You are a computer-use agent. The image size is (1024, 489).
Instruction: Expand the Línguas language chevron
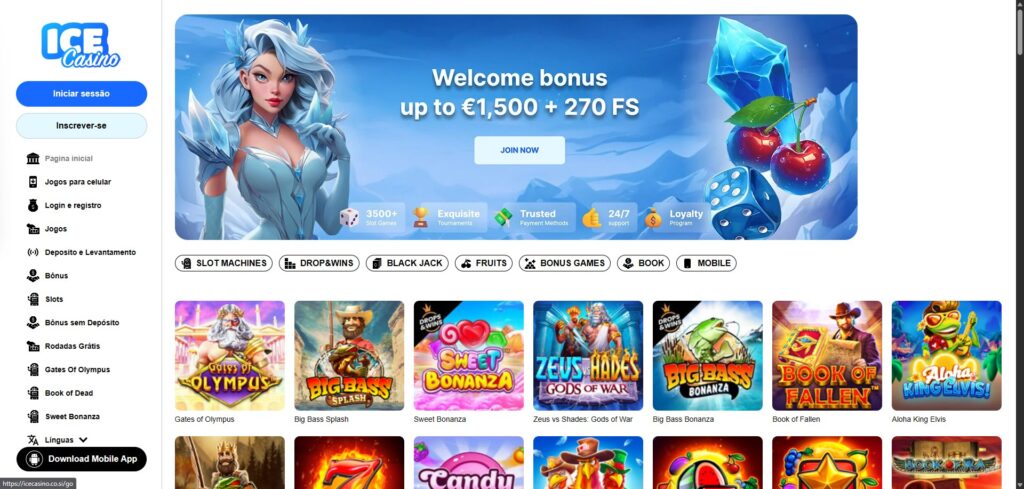pos(83,440)
